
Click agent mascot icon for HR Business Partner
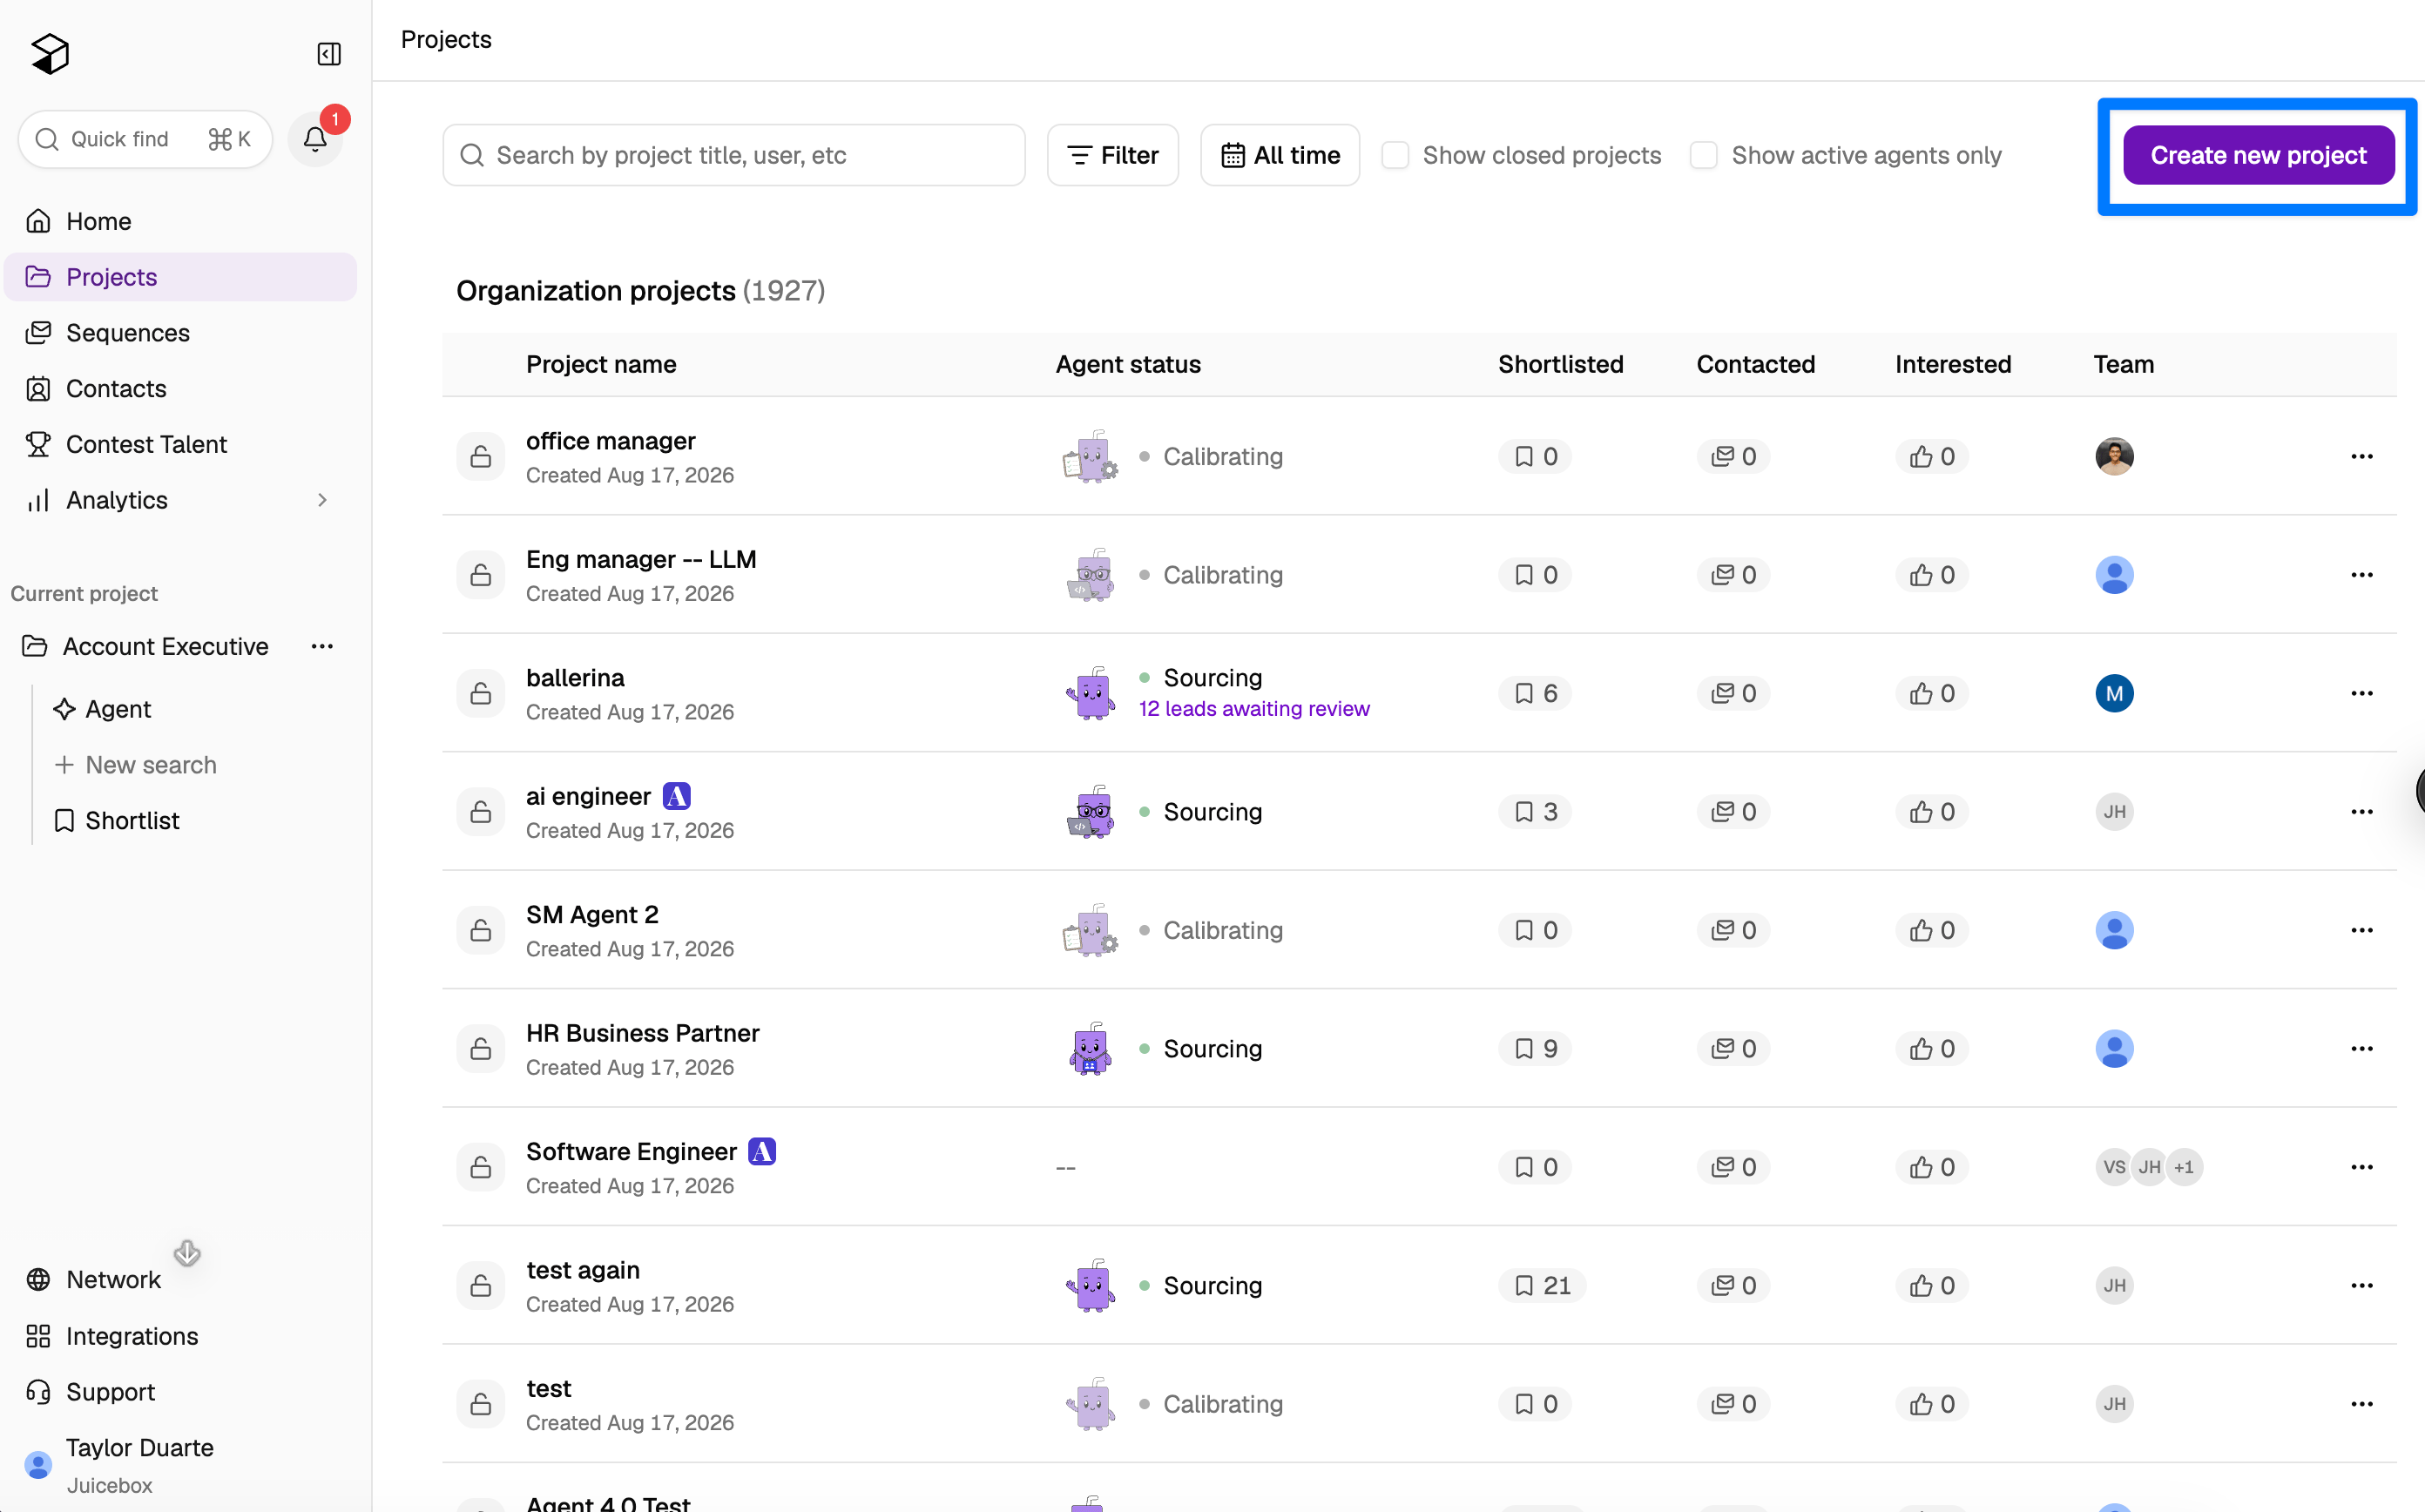click(x=1090, y=1049)
